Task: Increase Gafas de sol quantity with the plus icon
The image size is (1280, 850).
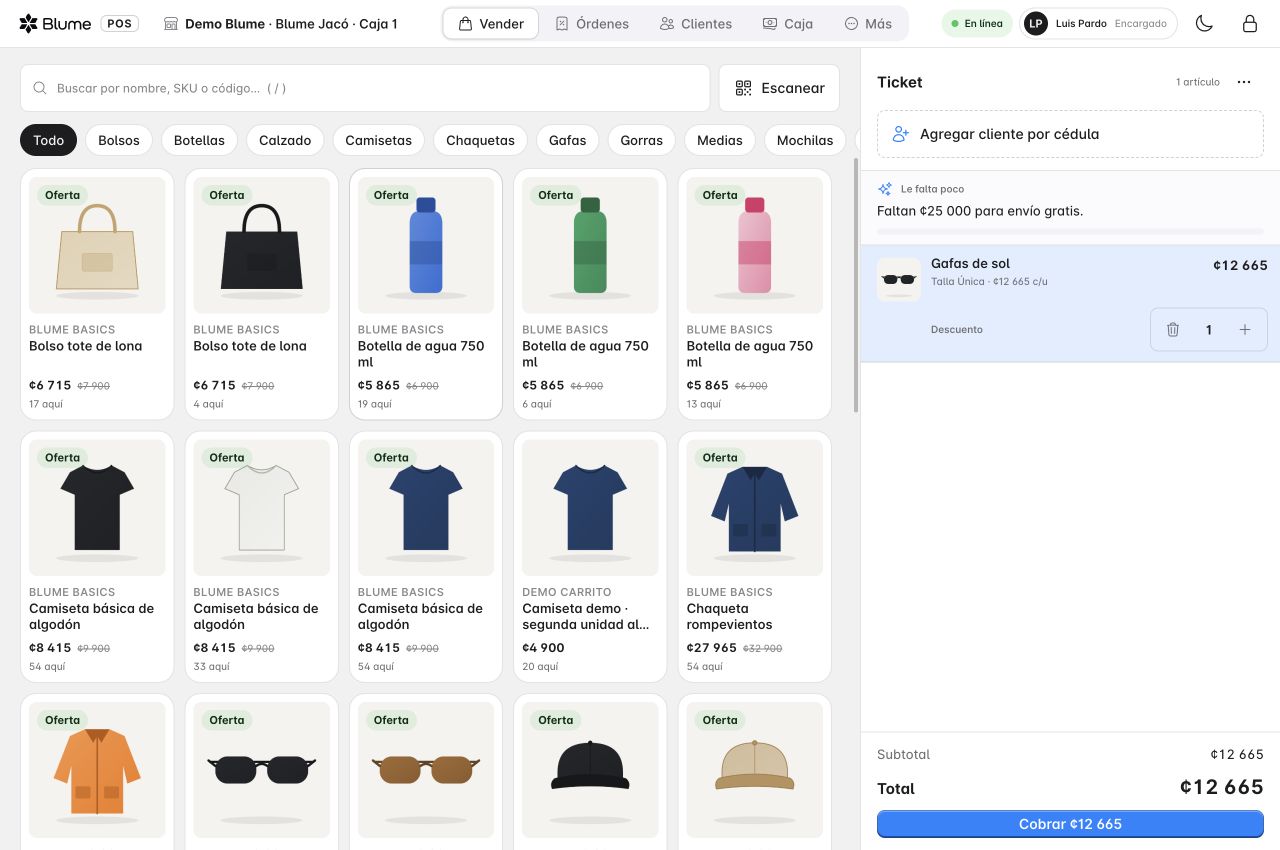Action: [1245, 329]
